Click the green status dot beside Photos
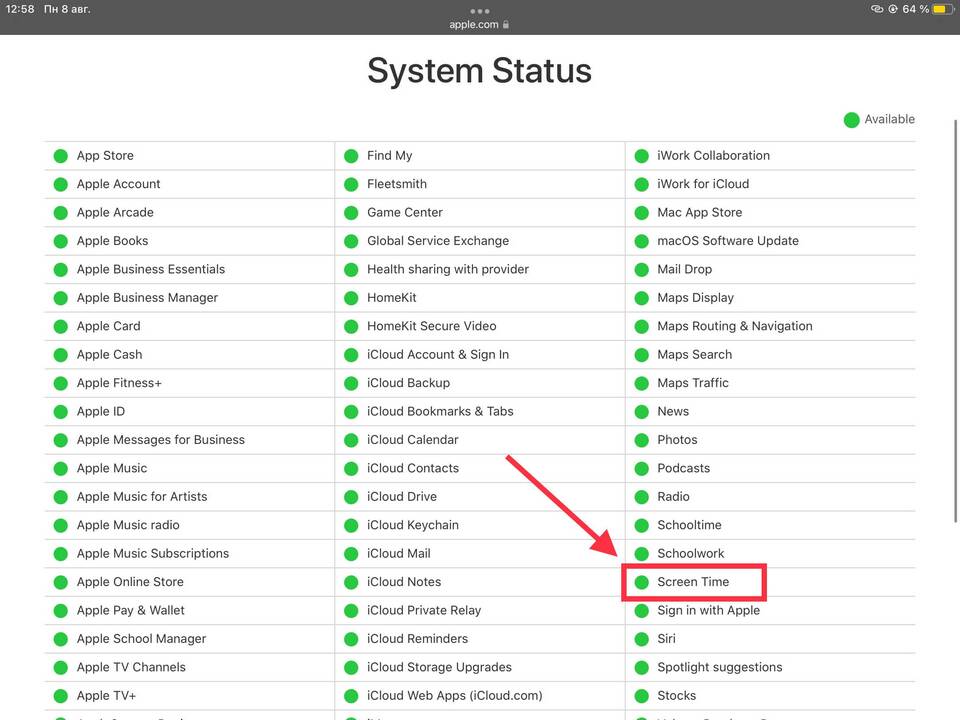960x720 pixels. (x=641, y=440)
